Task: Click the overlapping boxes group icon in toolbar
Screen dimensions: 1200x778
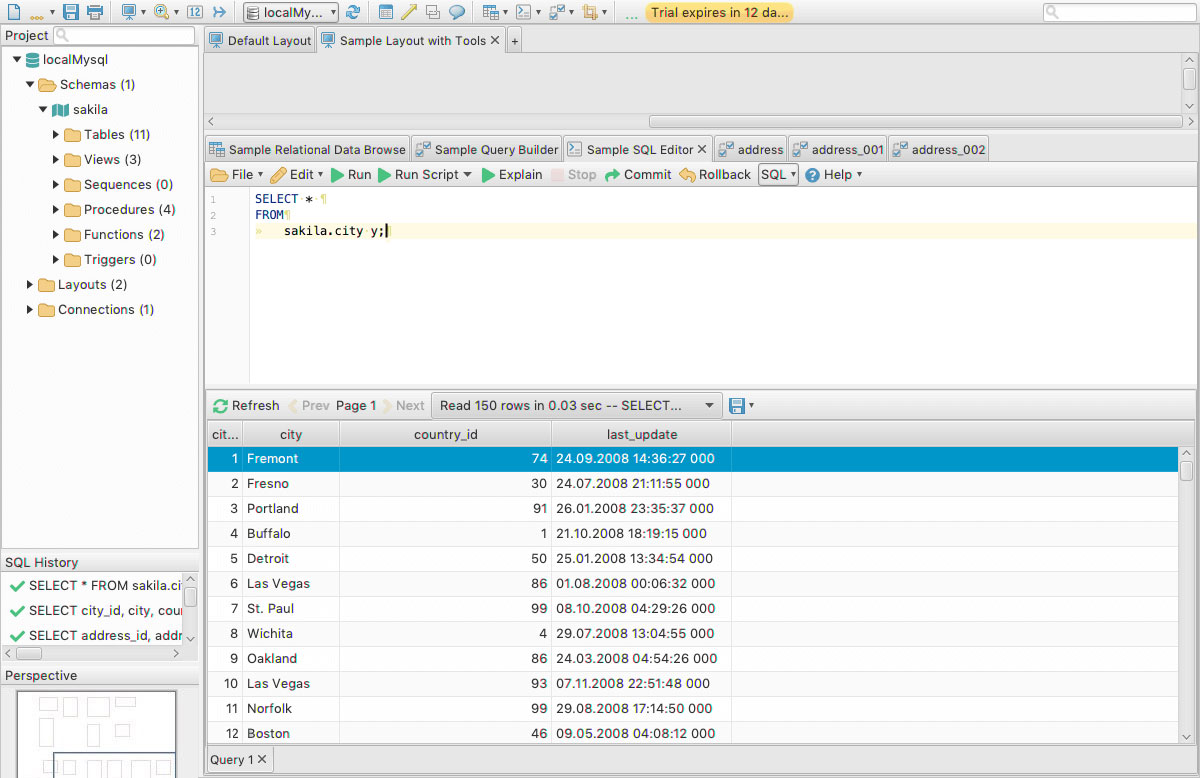Action: coord(433,12)
